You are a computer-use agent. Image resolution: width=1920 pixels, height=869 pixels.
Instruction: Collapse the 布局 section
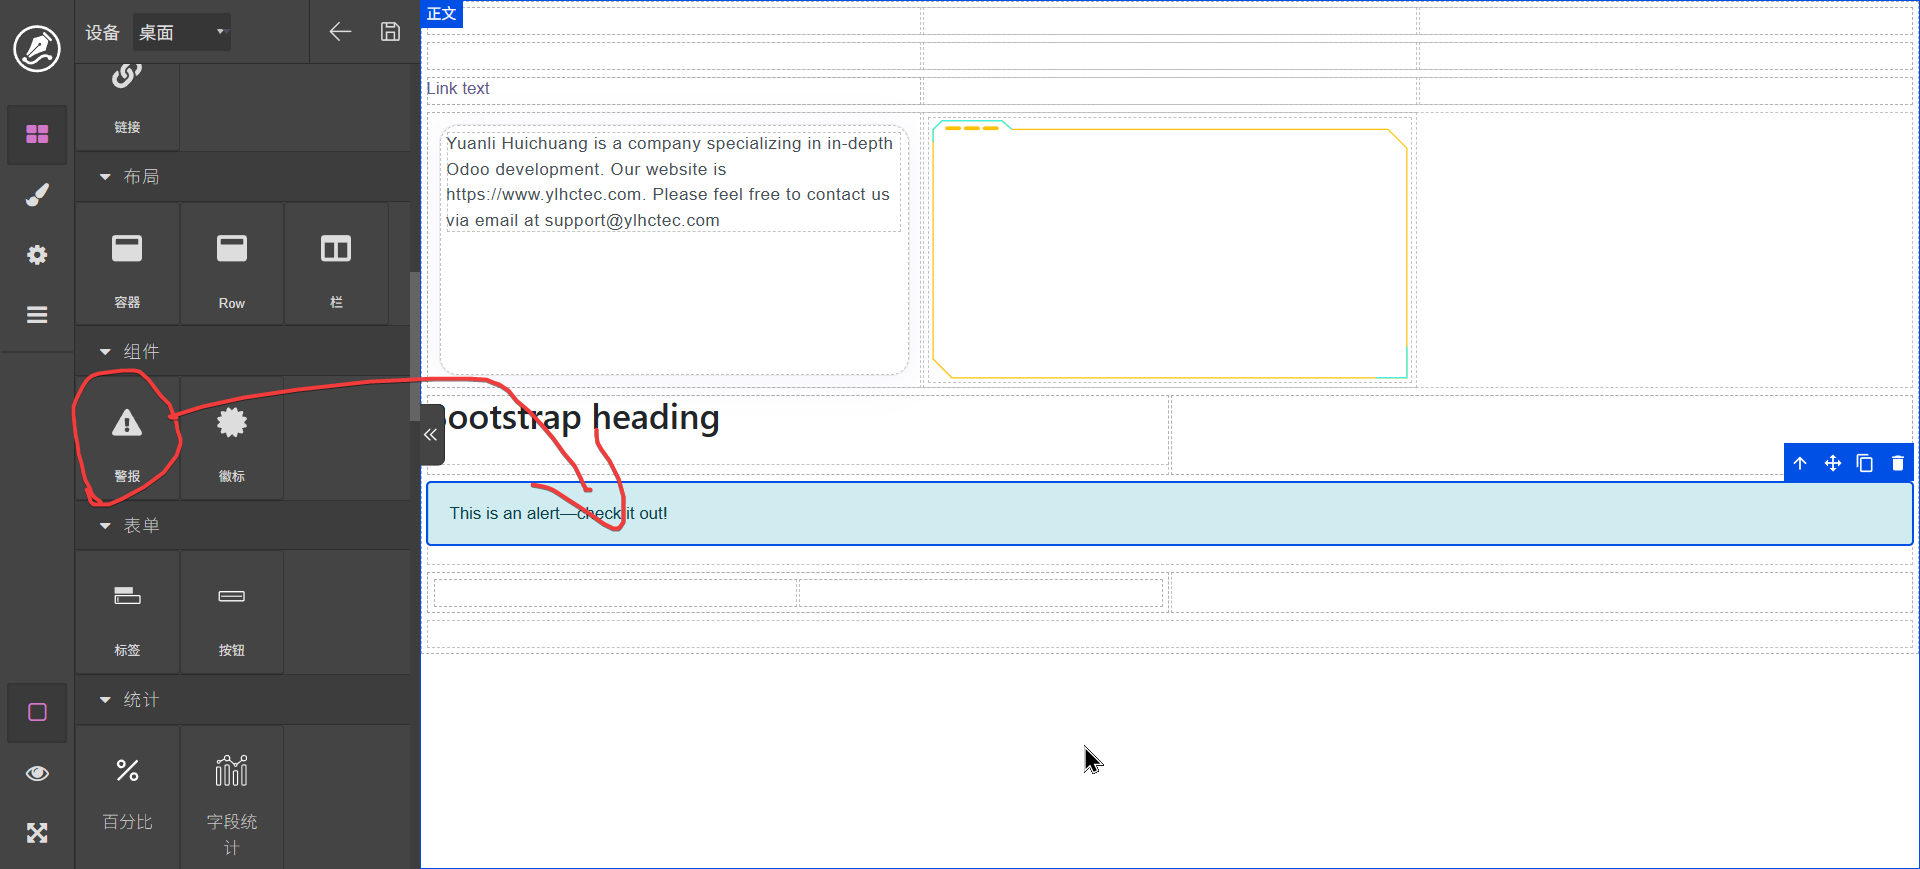point(105,177)
